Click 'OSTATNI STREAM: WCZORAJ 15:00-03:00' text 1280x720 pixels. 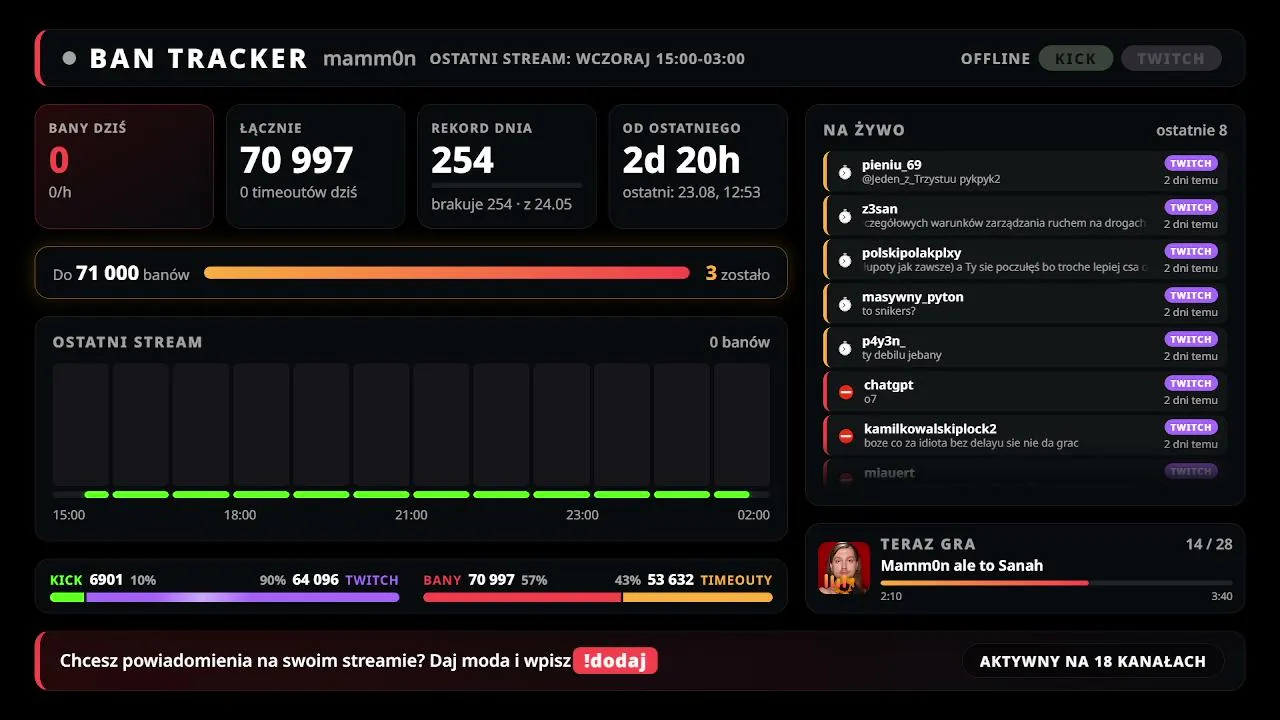click(587, 59)
